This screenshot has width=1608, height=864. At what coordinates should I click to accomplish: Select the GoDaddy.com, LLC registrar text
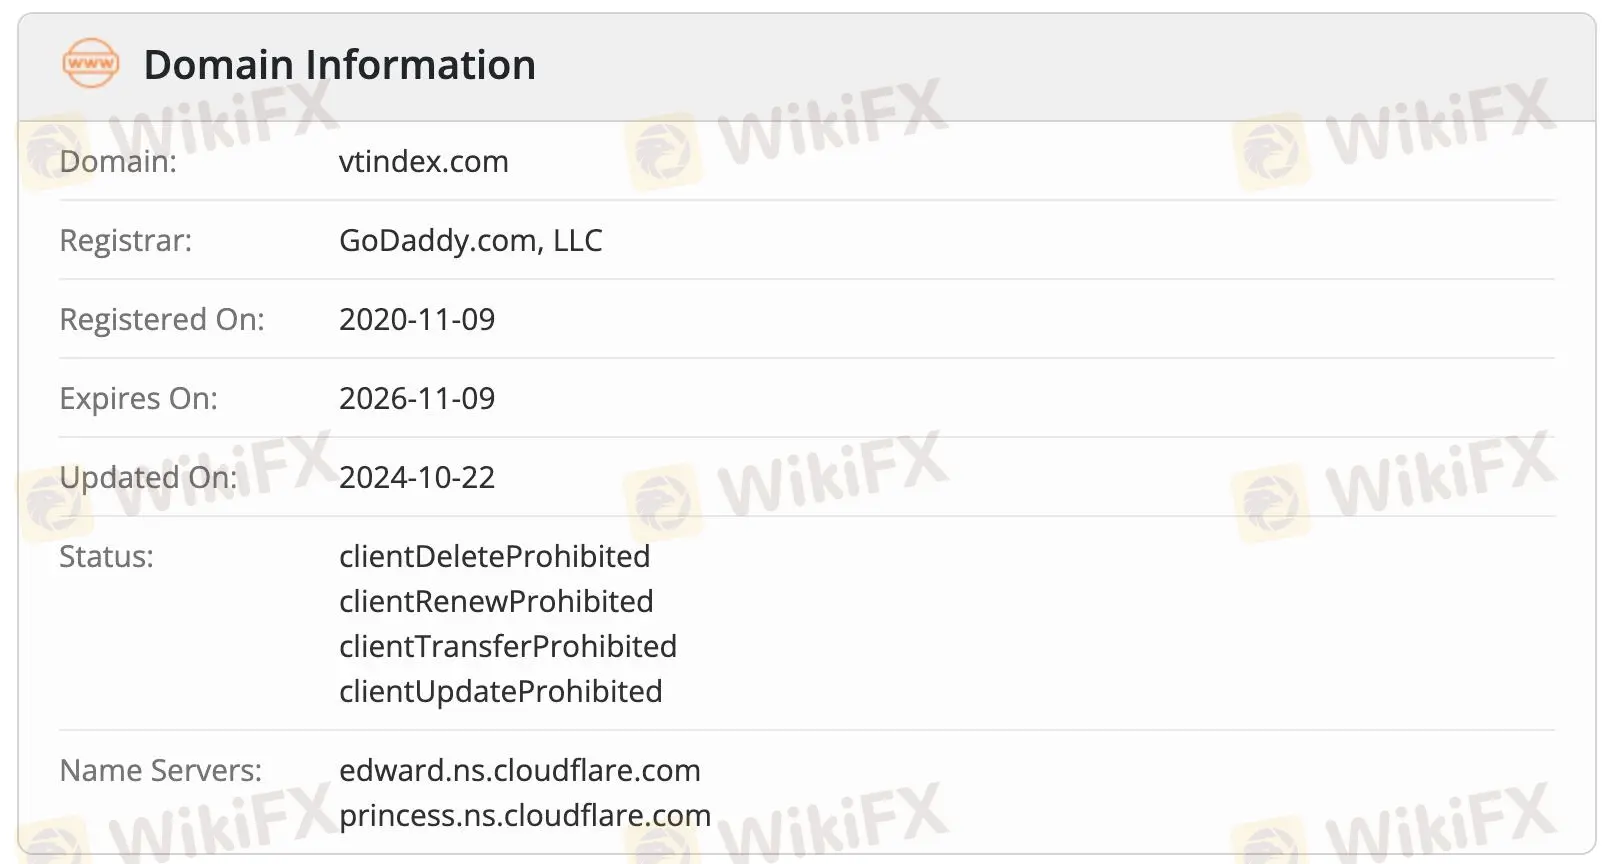click(471, 240)
